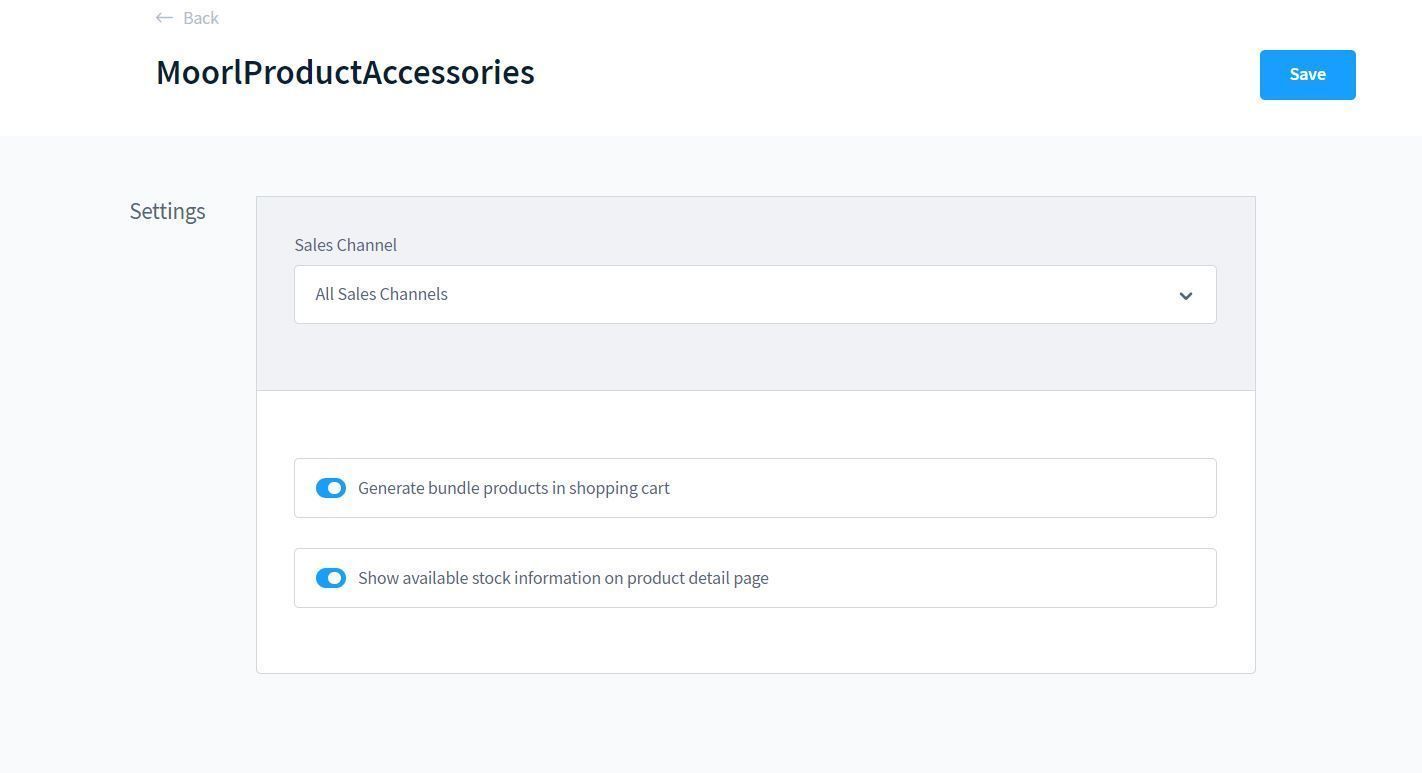
Task: Go back via the Back link
Action: coord(200,18)
